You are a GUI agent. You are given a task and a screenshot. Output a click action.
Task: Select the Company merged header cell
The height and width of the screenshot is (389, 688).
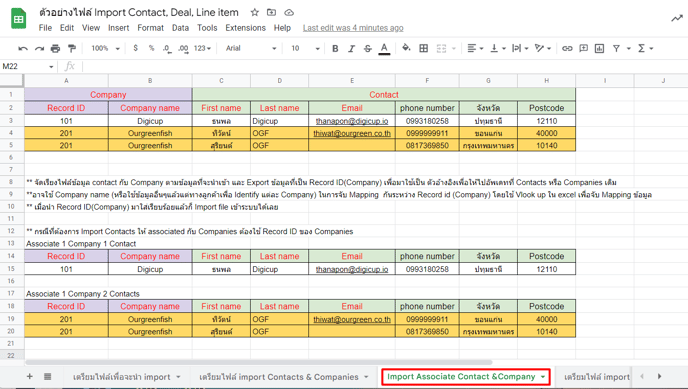[x=108, y=94]
